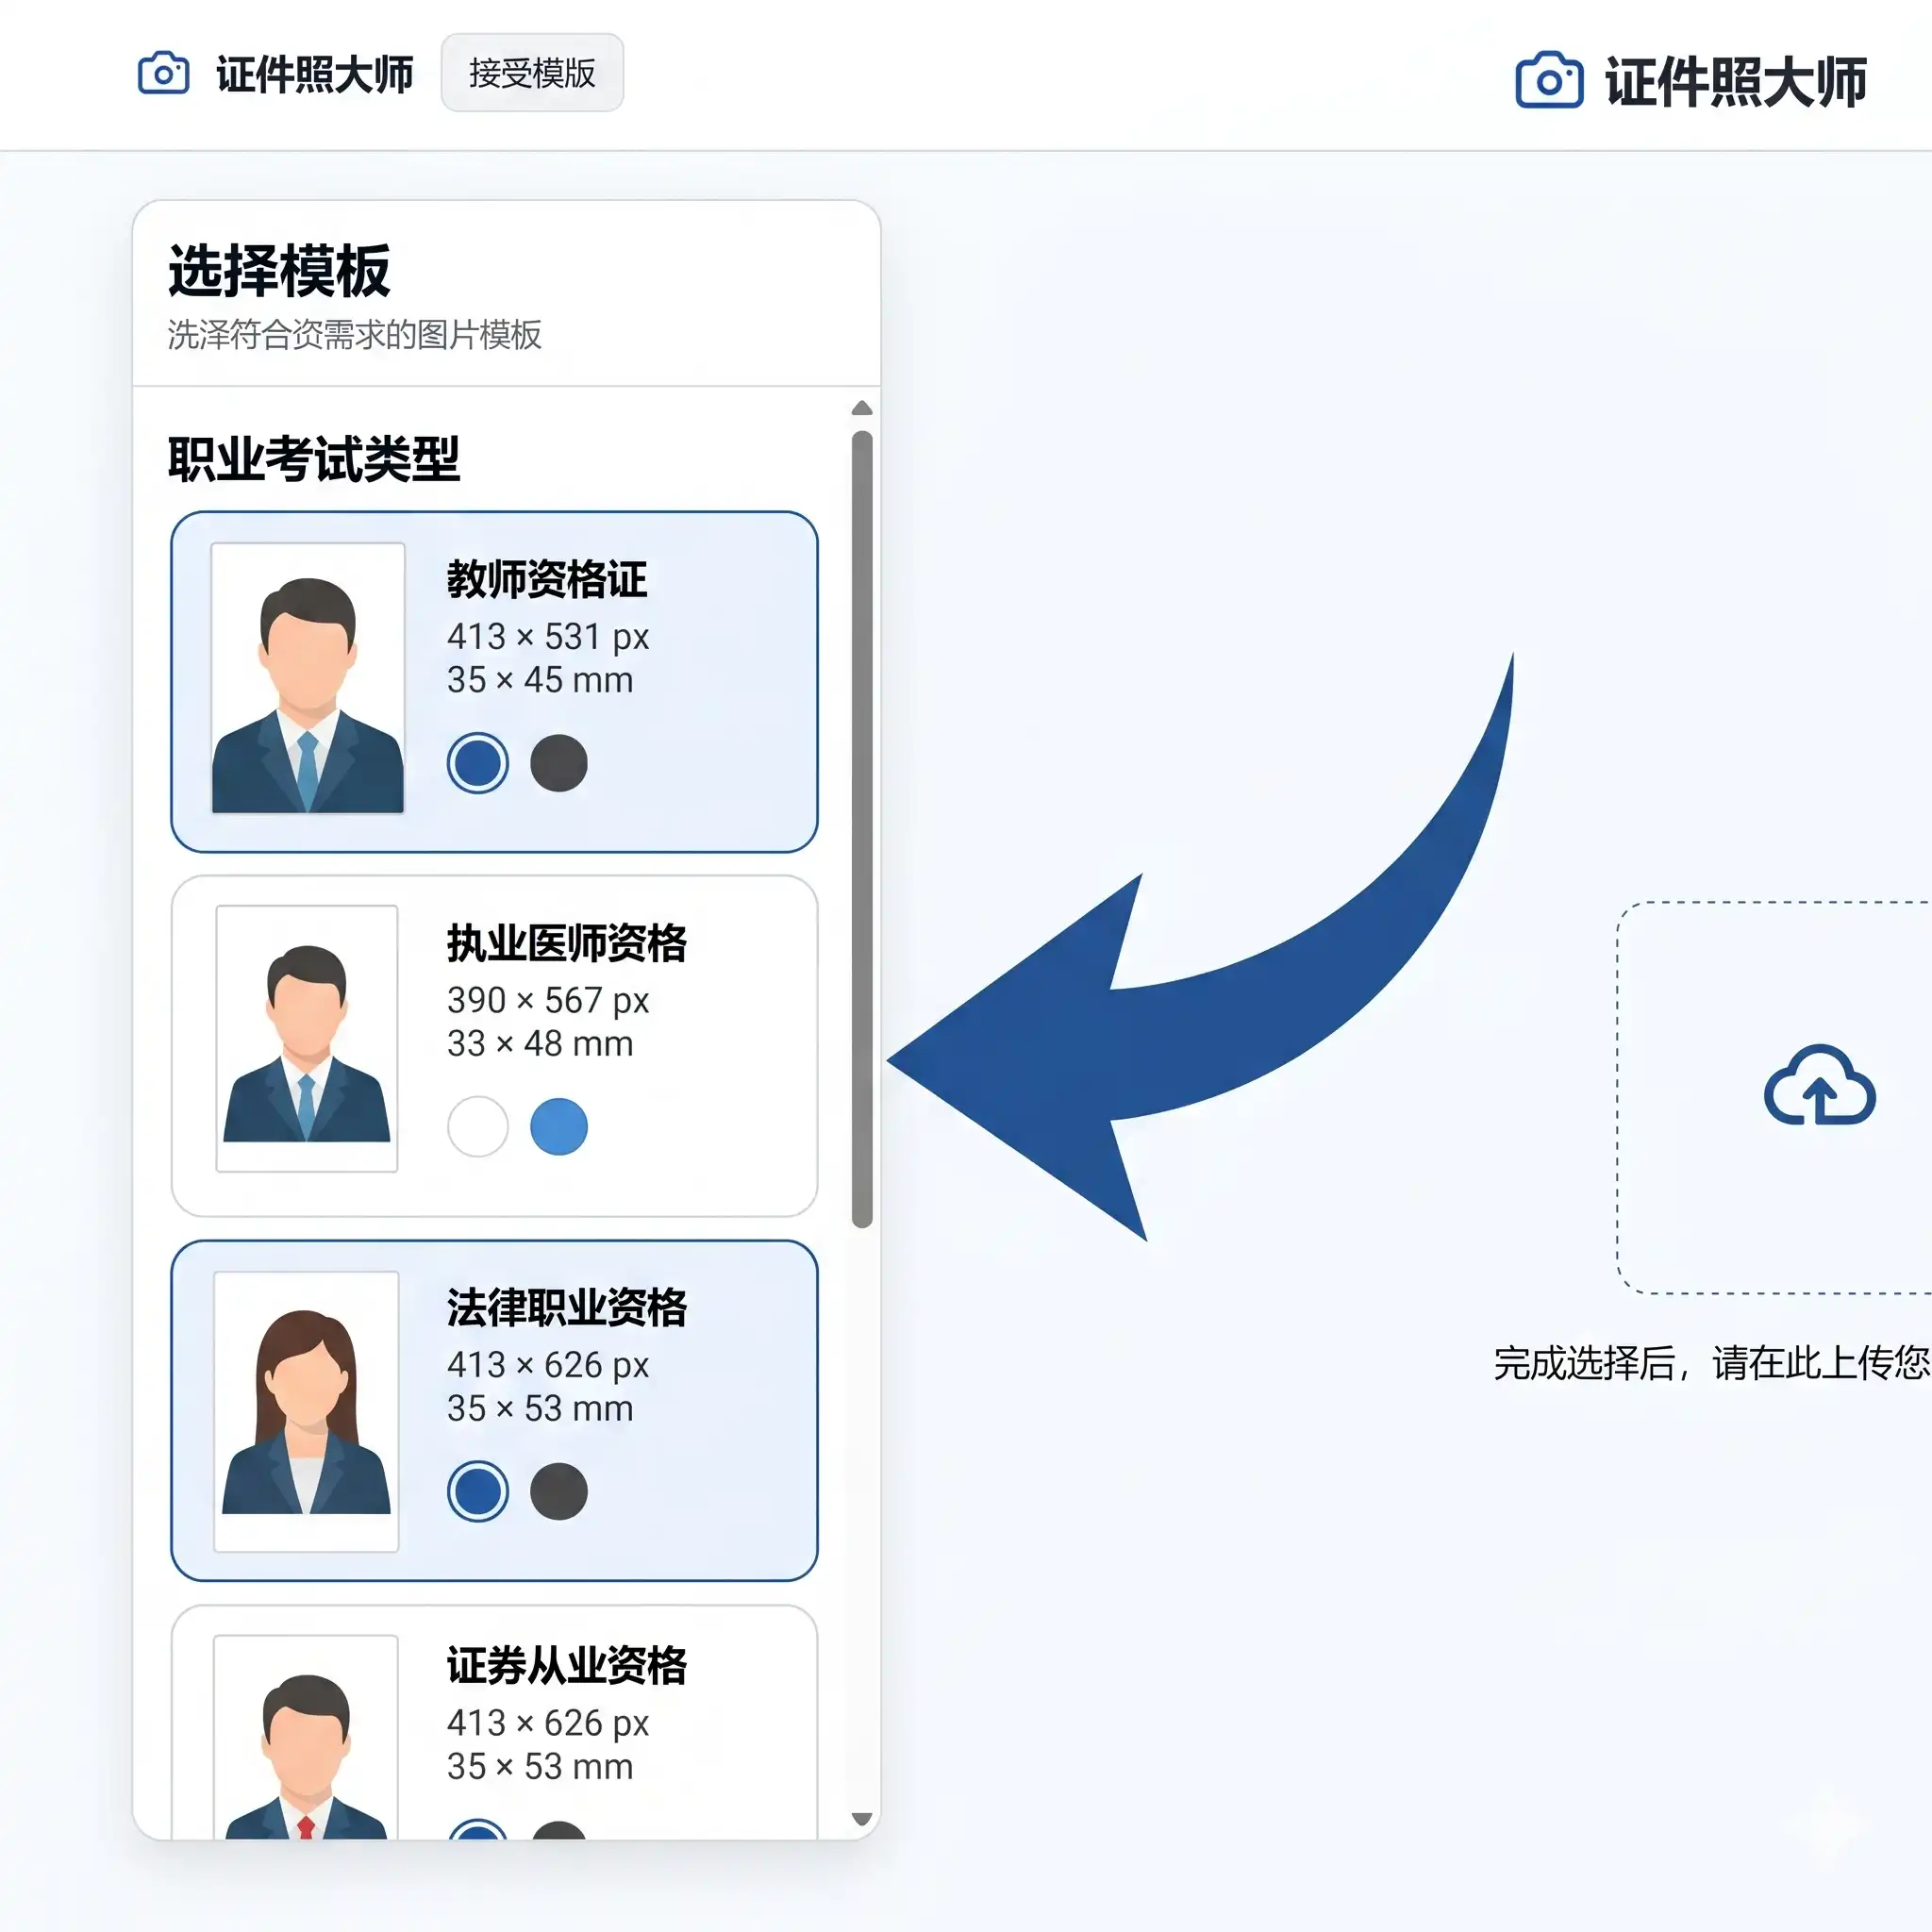This screenshot has height=1932, width=1932.
Task: Click the 执业医师资格 portrait thumbnail
Action: coord(307,1038)
